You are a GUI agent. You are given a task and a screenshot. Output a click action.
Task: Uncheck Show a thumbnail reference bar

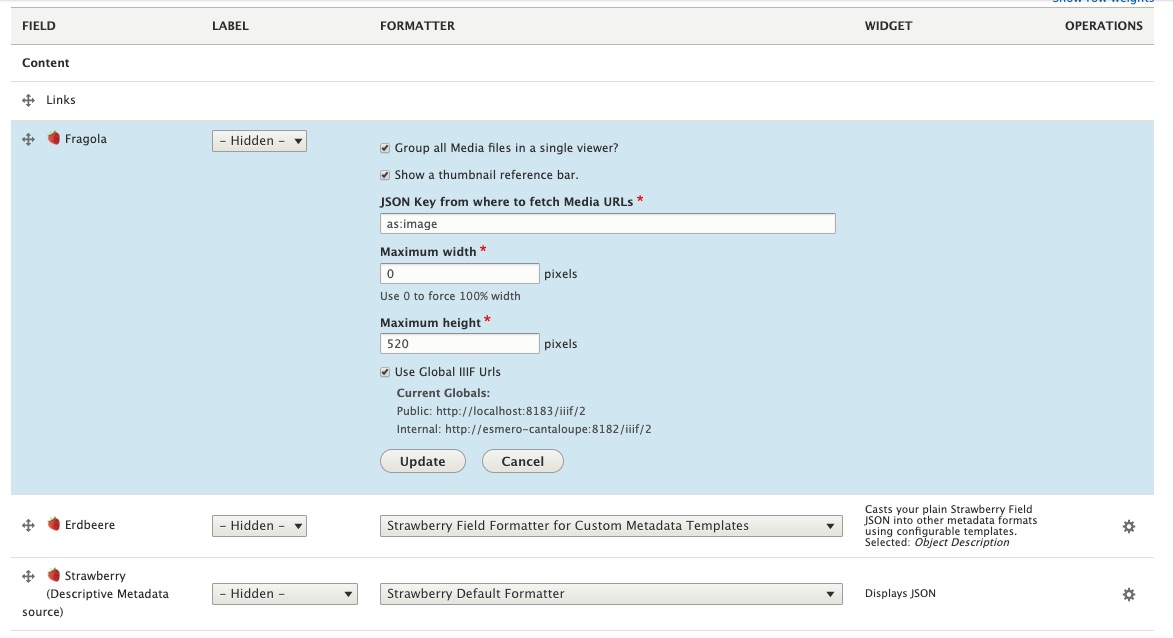[385, 175]
